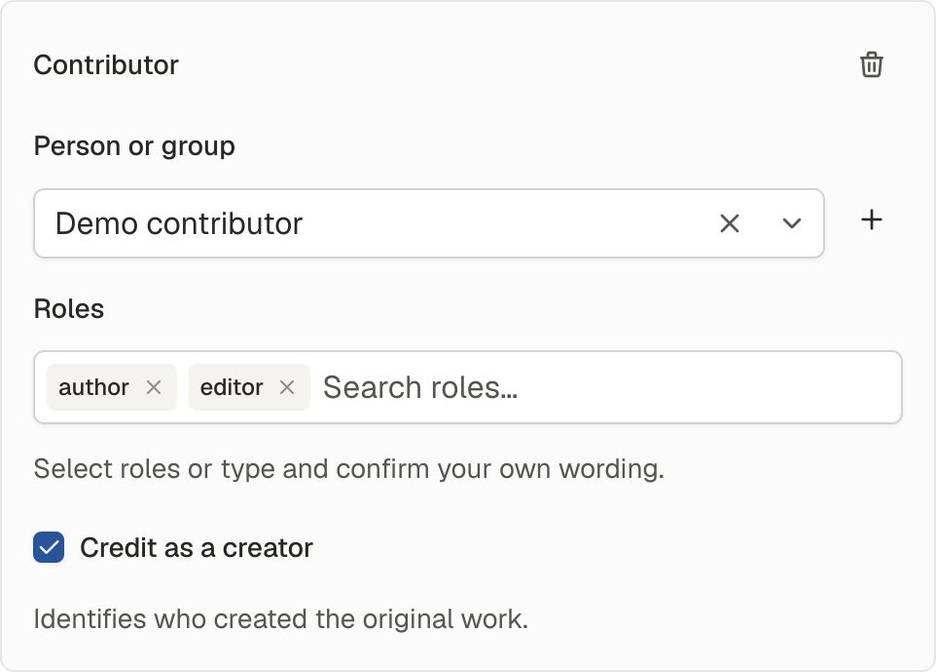
Task: Click 'Select roles or type and confirm' hint
Action: coord(349,469)
